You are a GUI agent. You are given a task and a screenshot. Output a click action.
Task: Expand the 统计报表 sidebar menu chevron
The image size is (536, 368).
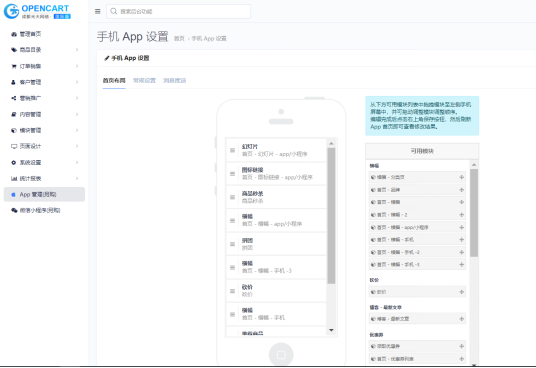pyautogui.click(x=77, y=178)
